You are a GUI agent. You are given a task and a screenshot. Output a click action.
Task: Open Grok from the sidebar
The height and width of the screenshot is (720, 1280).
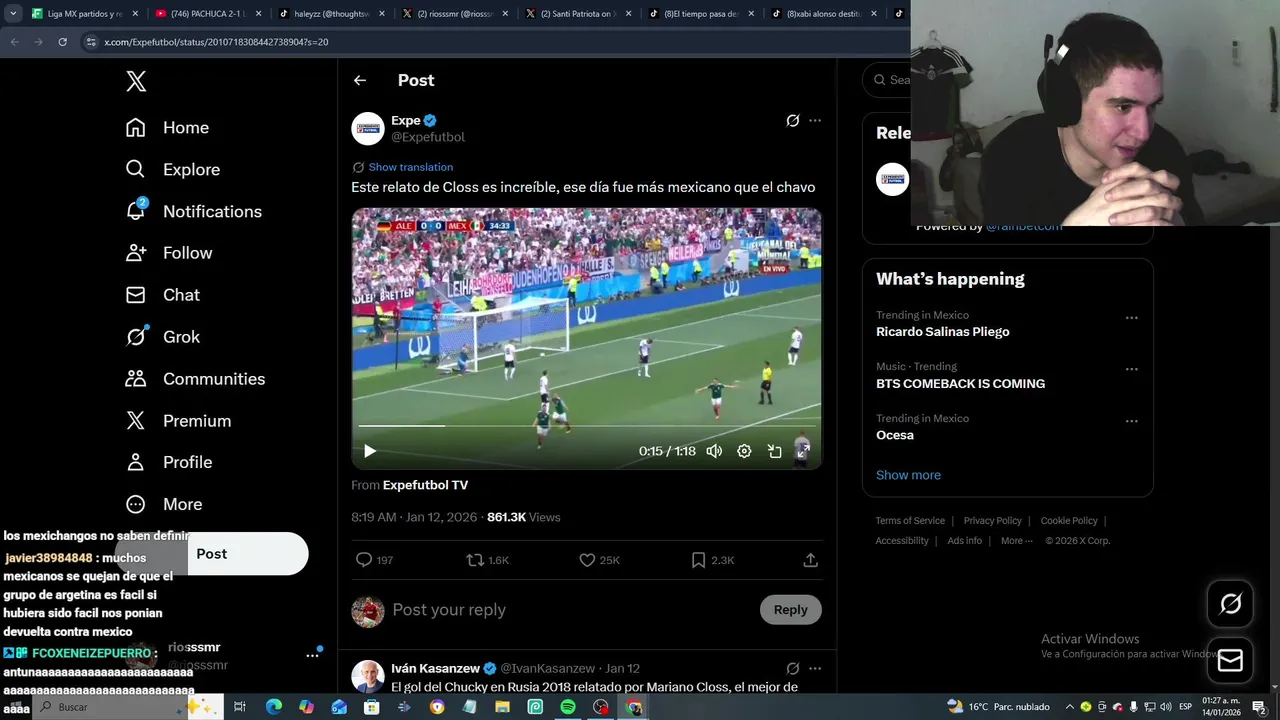coord(162,337)
